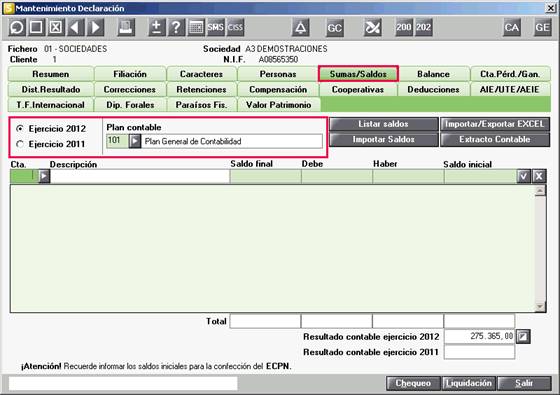This screenshot has height=395, width=560.
Task: Go to previous record with left arrow
Action: pos(75,28)
